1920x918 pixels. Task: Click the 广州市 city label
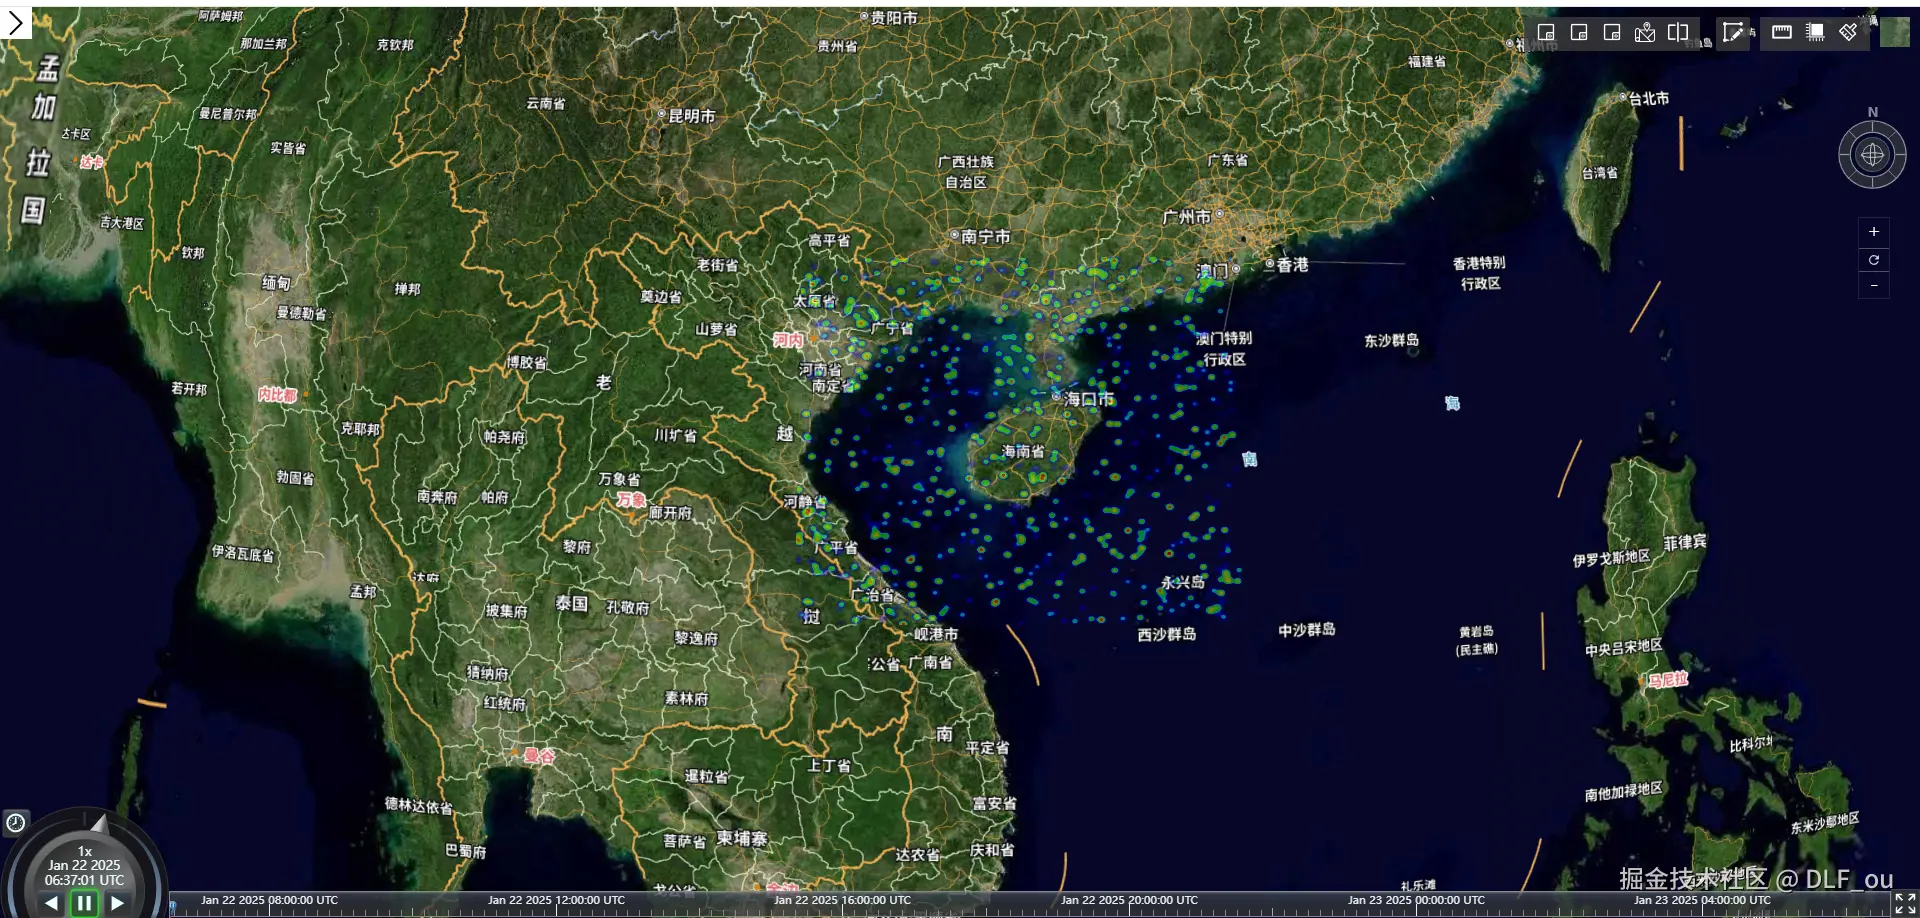tap(1186, 217)
